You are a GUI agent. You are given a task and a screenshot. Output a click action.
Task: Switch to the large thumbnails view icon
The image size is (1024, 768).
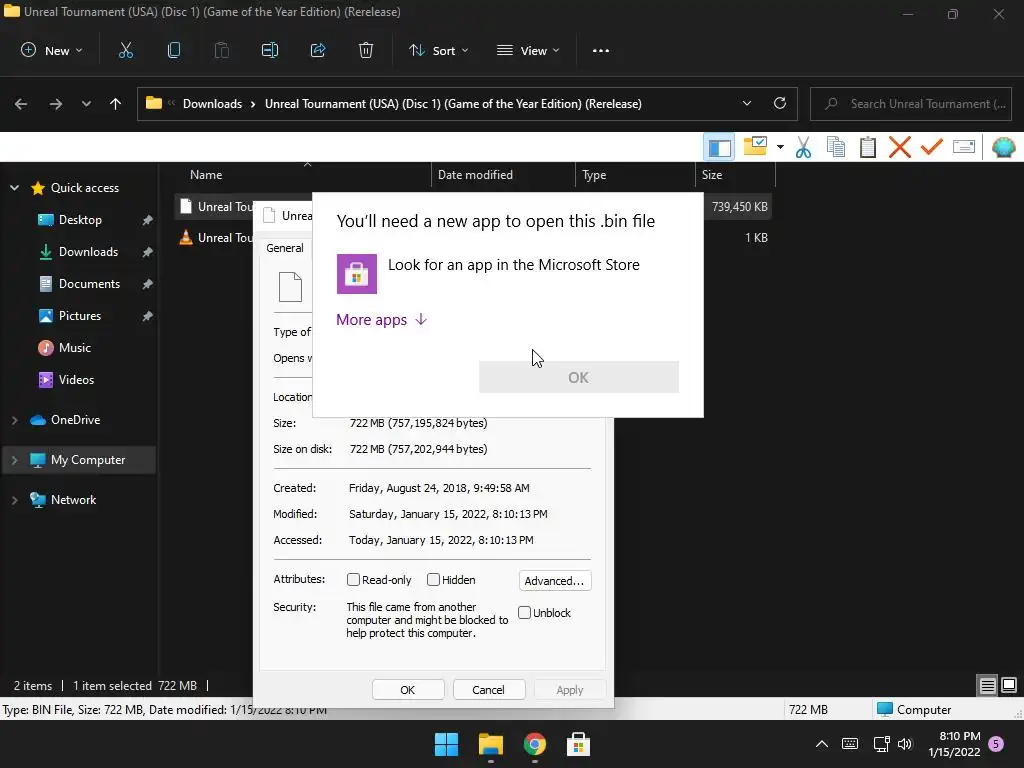1009,685
